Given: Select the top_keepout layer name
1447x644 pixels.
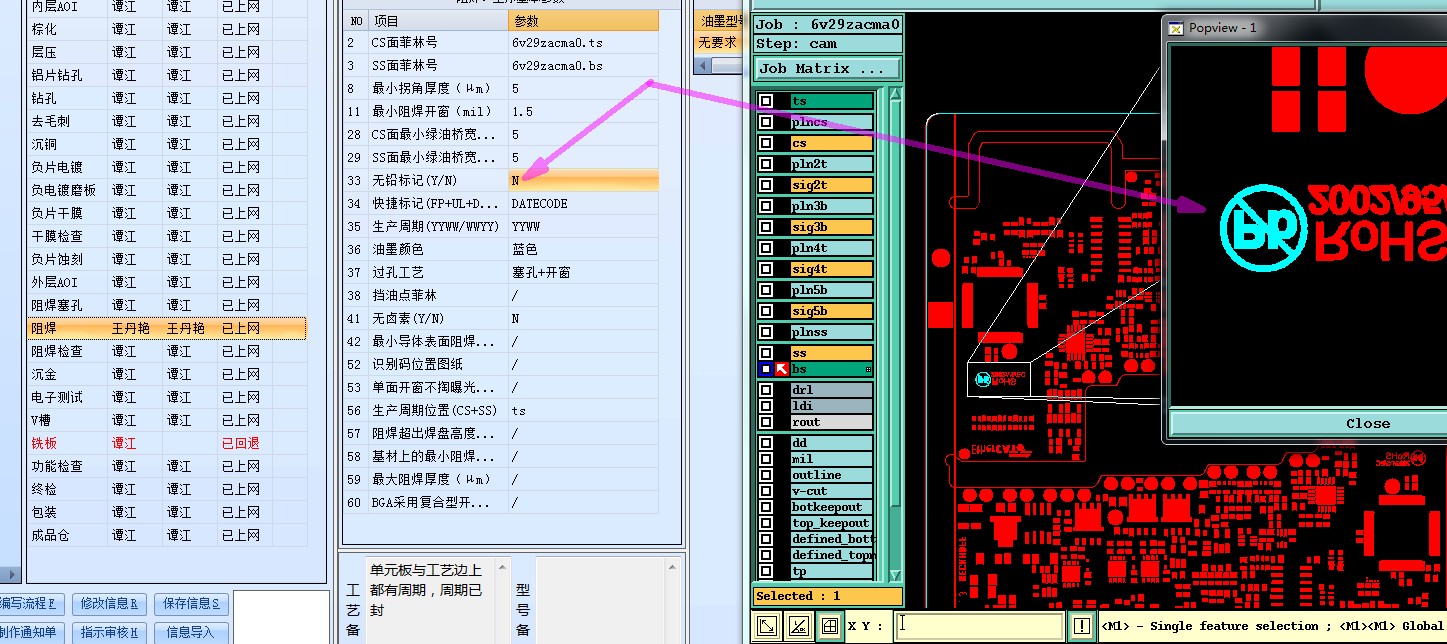Looking at the screenshot, I should coord(831,523).
